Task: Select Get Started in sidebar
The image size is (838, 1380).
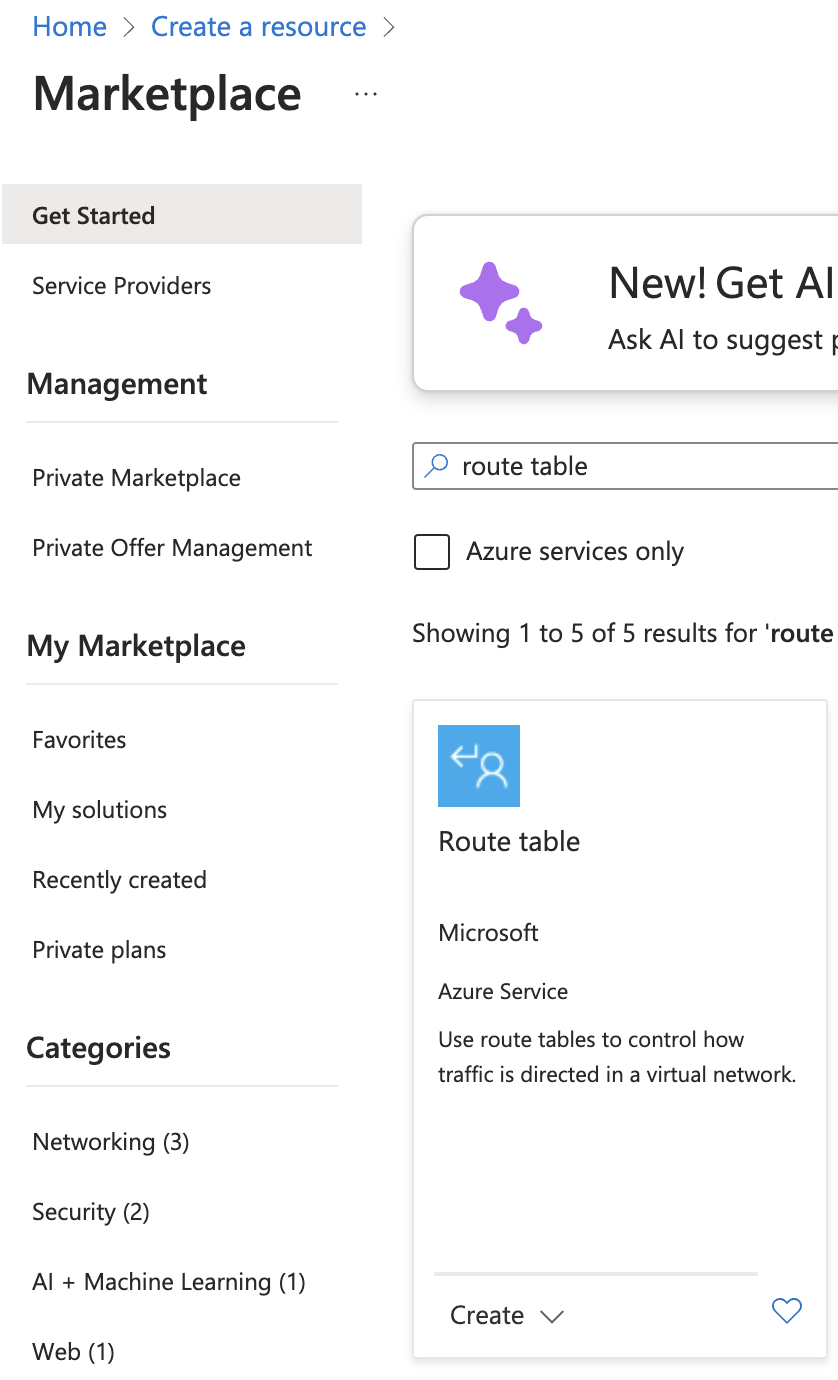Action: pyautogui.click(x=182, y=215)
